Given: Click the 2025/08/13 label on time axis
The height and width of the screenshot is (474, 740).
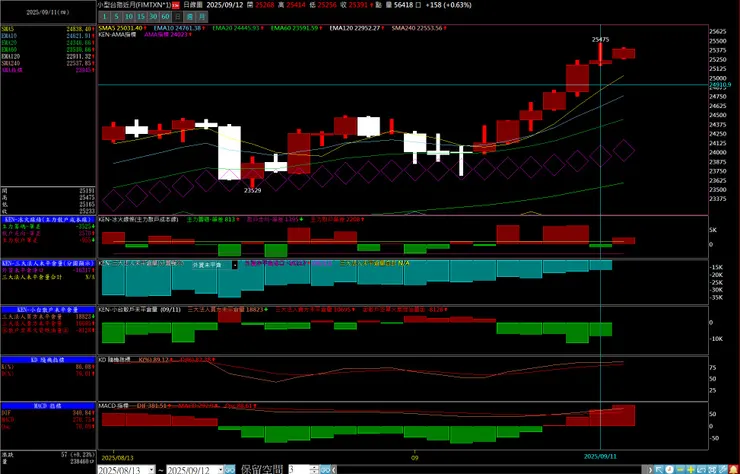Looking at the screenshot, I should (x=118, y=457).
